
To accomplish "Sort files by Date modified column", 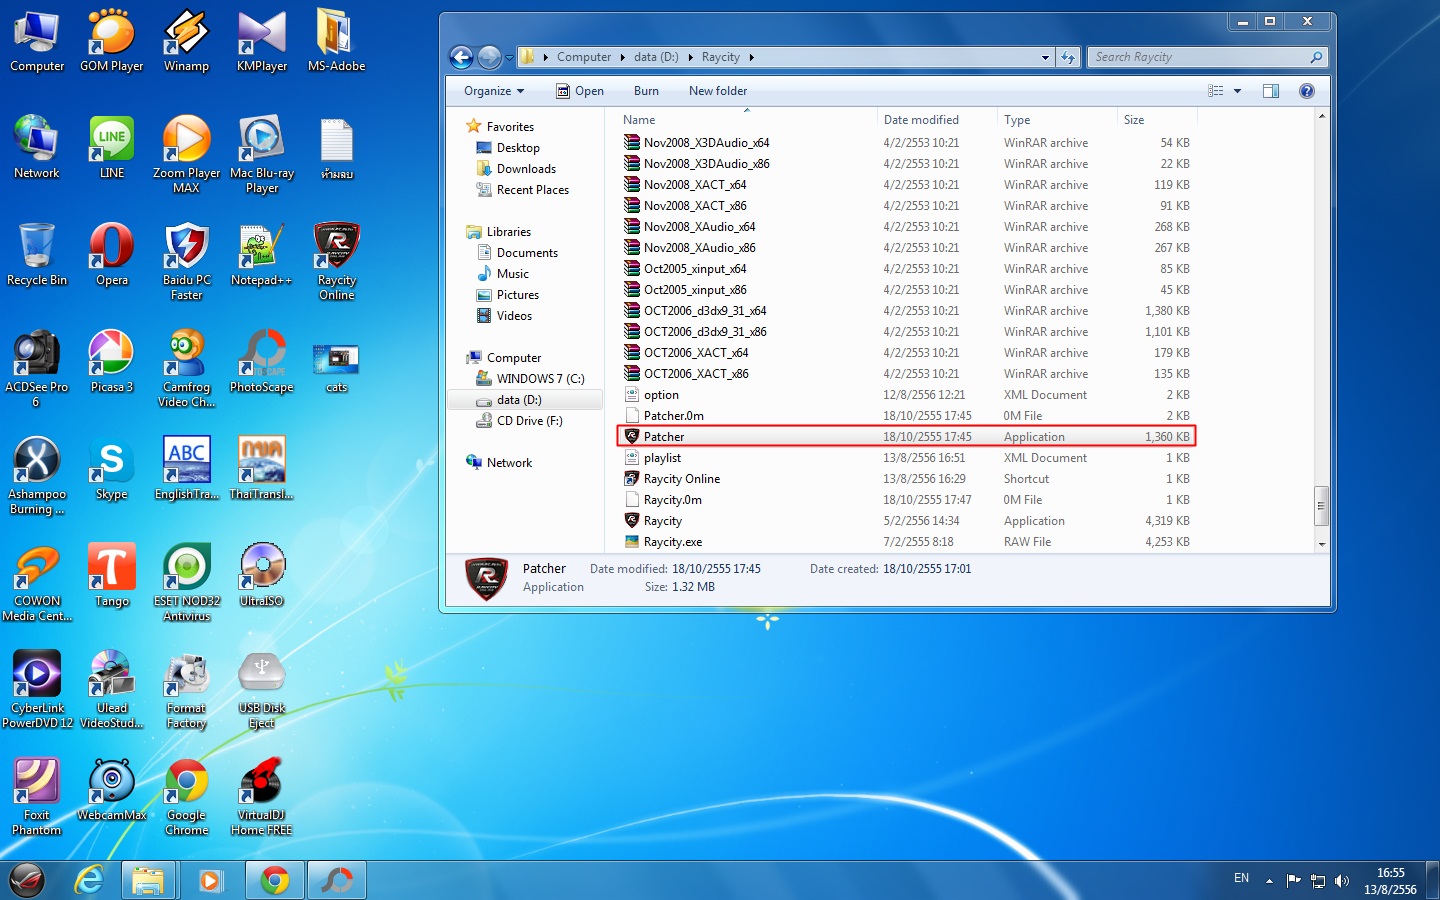I will [x=937, y=120].
